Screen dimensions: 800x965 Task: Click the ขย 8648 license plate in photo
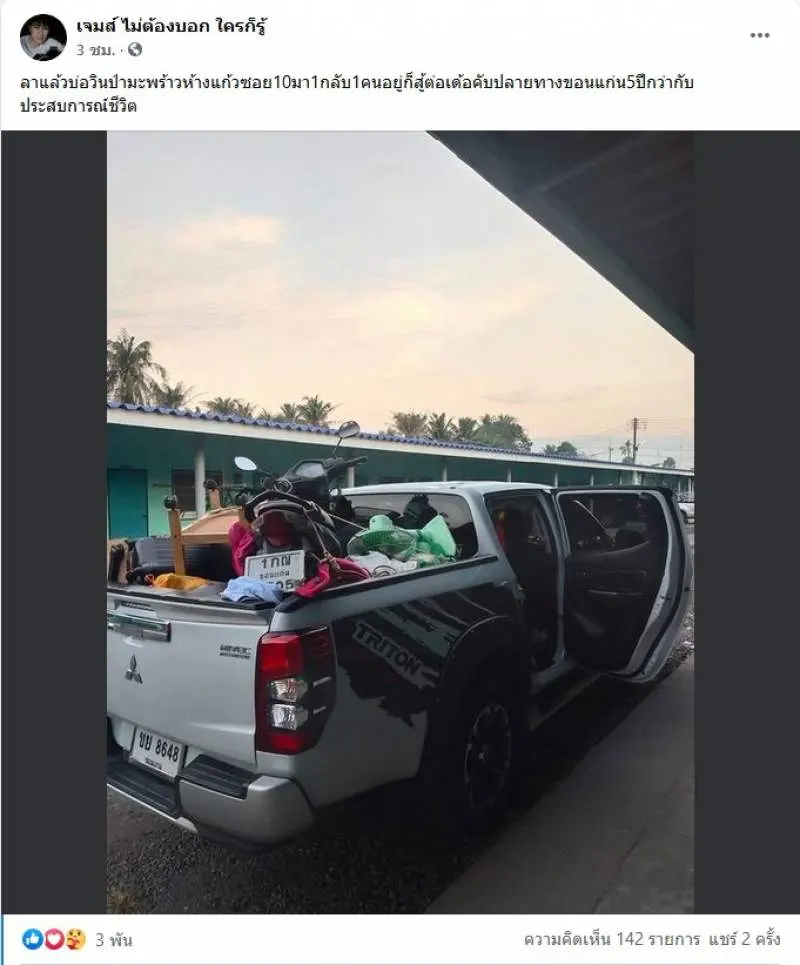158,751
